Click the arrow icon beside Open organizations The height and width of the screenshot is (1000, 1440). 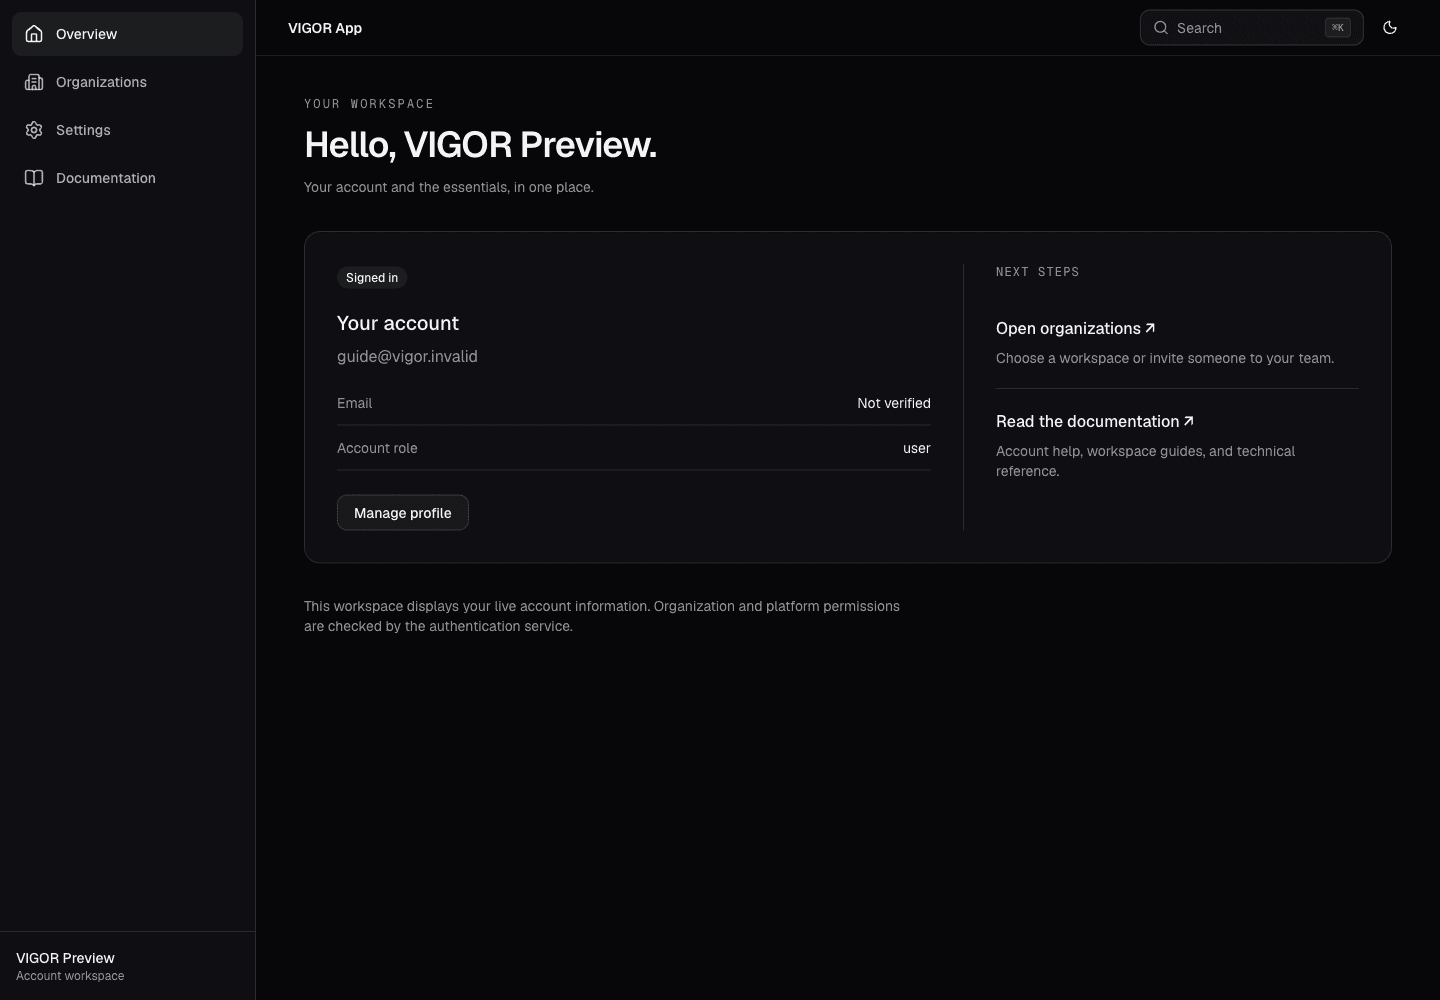(x=1150, y=328)
